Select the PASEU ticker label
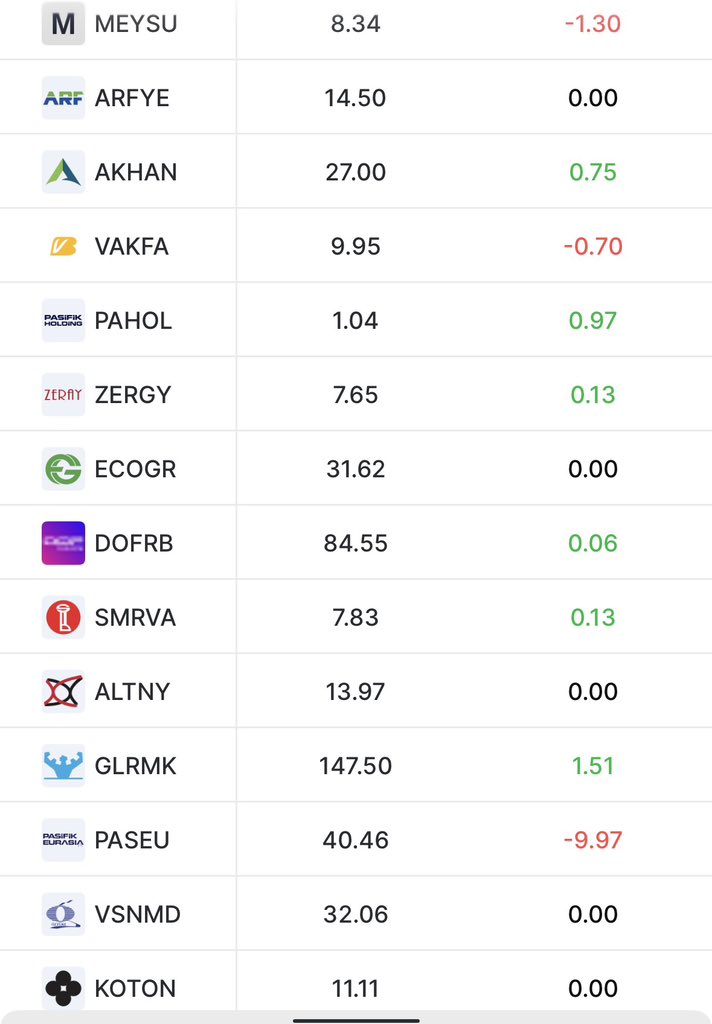Viewport: 712px width, 1024px height. coord(132,840)
